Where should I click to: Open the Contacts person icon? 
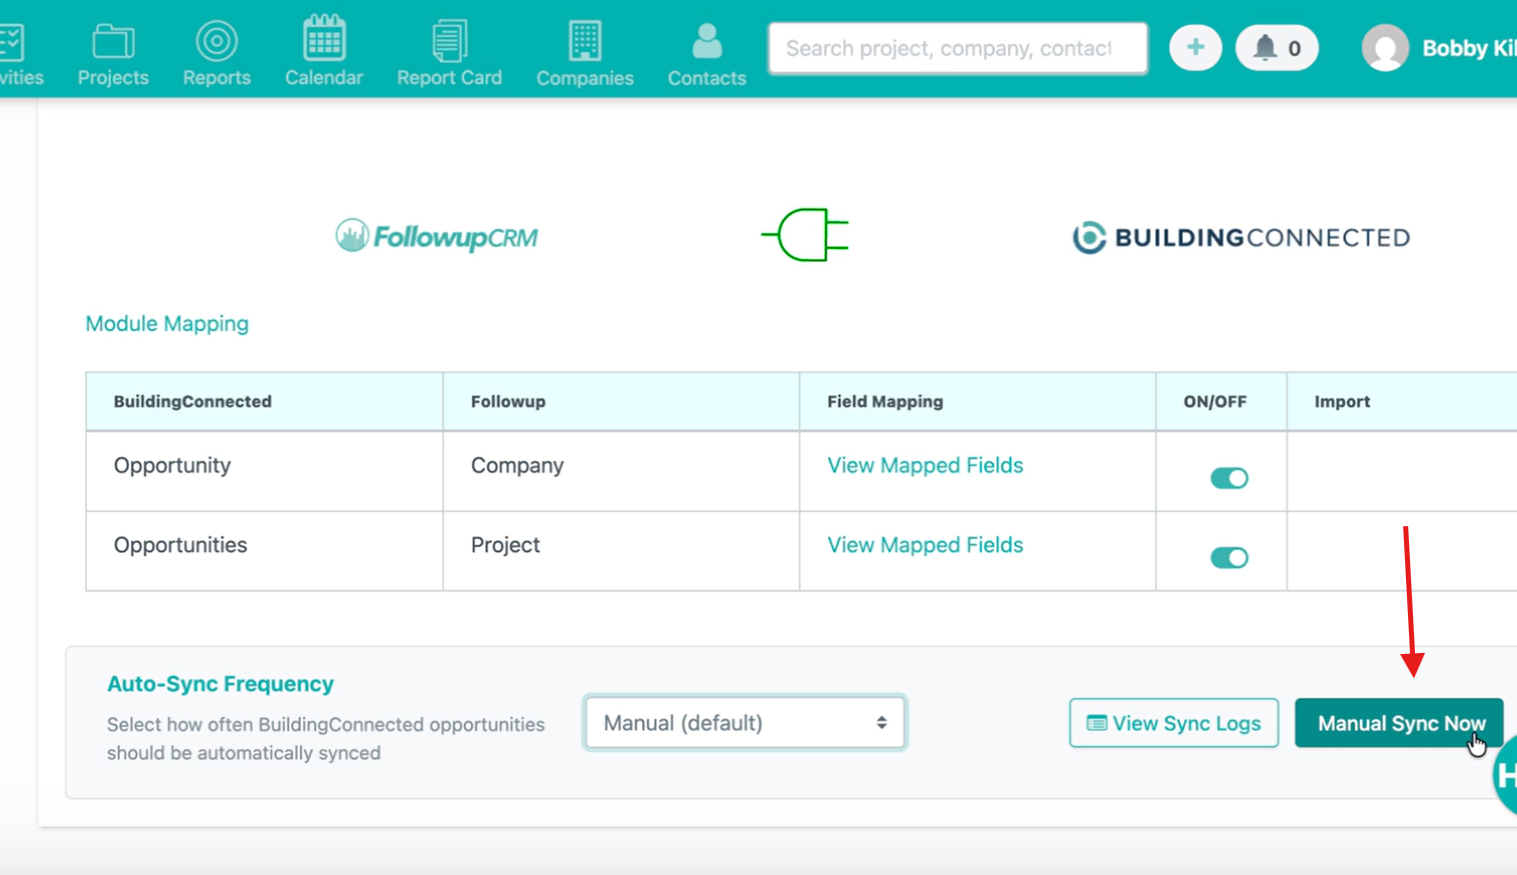coord(707,42)
